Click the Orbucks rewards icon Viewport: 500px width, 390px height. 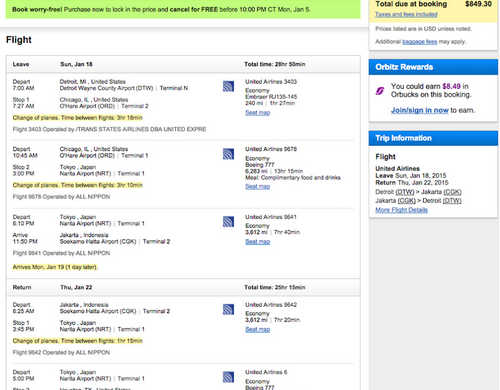380,91
